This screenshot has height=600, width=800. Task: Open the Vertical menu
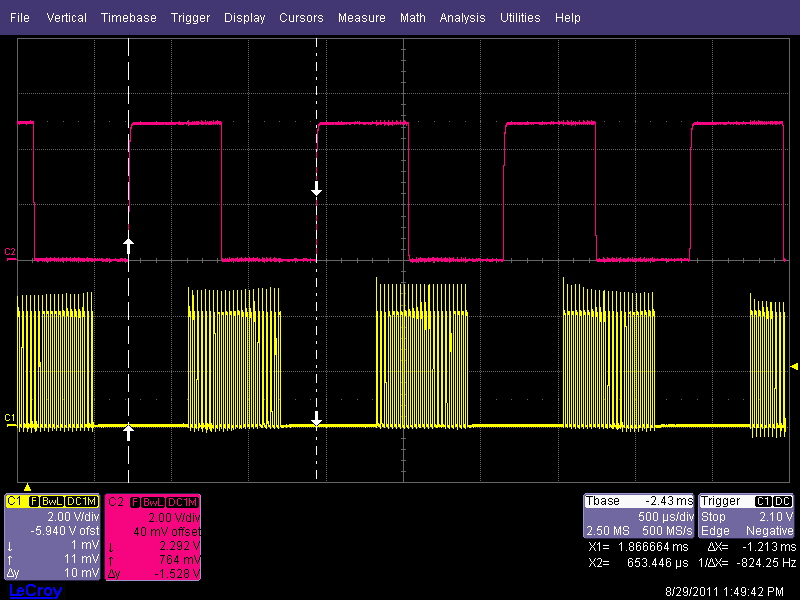click(x=67, y=17)
